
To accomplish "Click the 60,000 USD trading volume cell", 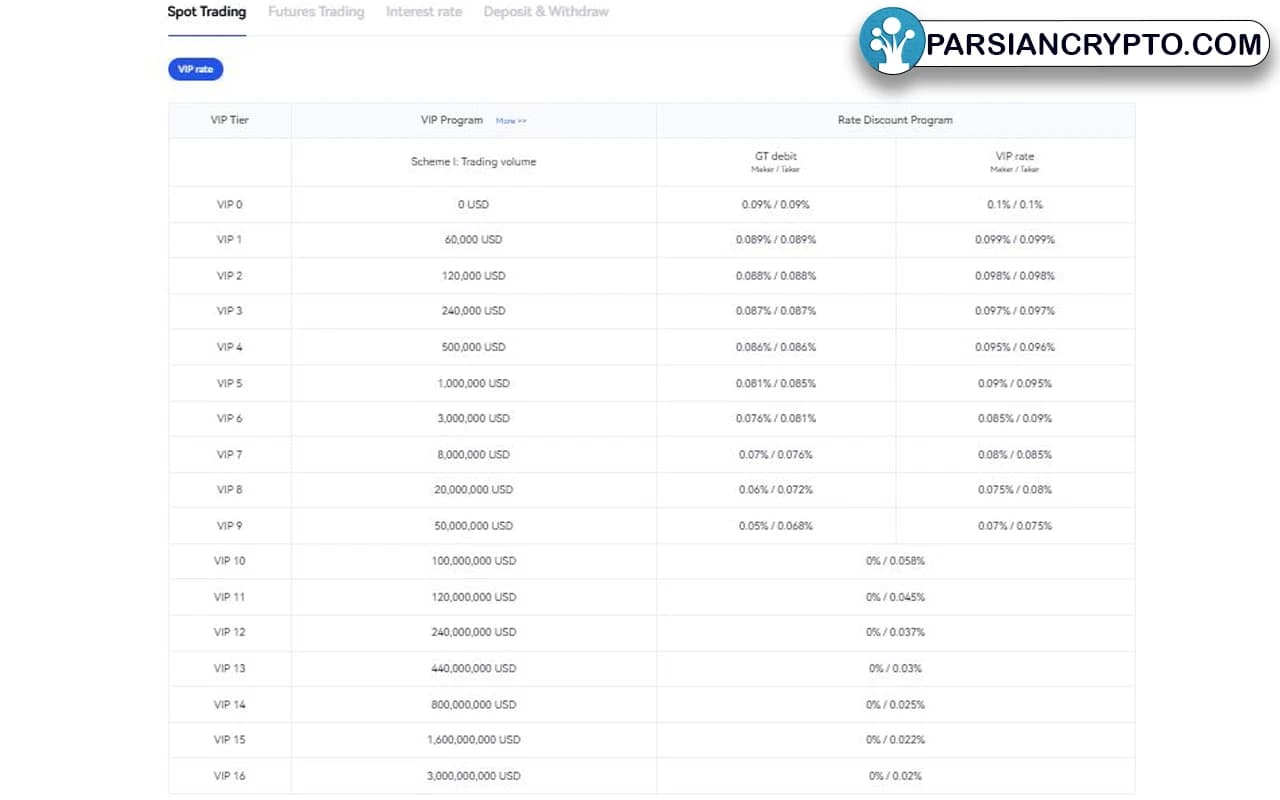I will pos(473,240).
